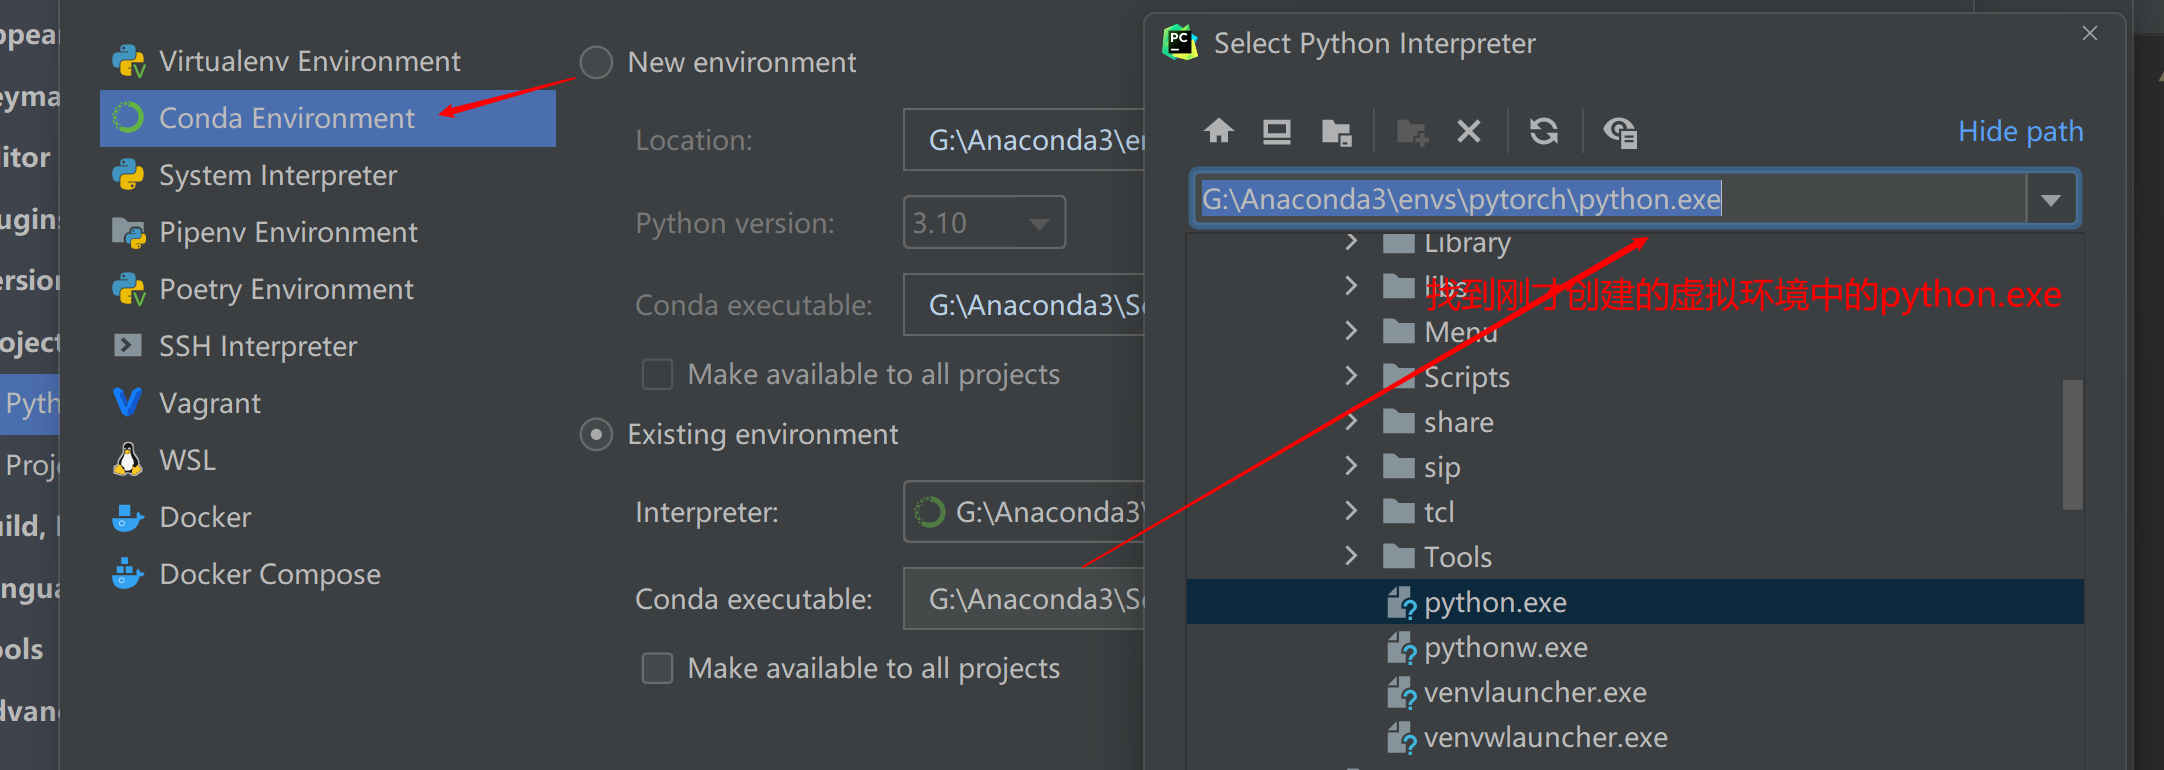Expand the Scripts folder
Image resolution: width=2164 pixels, height=770 pixels.
click(x=1351, y=376)
